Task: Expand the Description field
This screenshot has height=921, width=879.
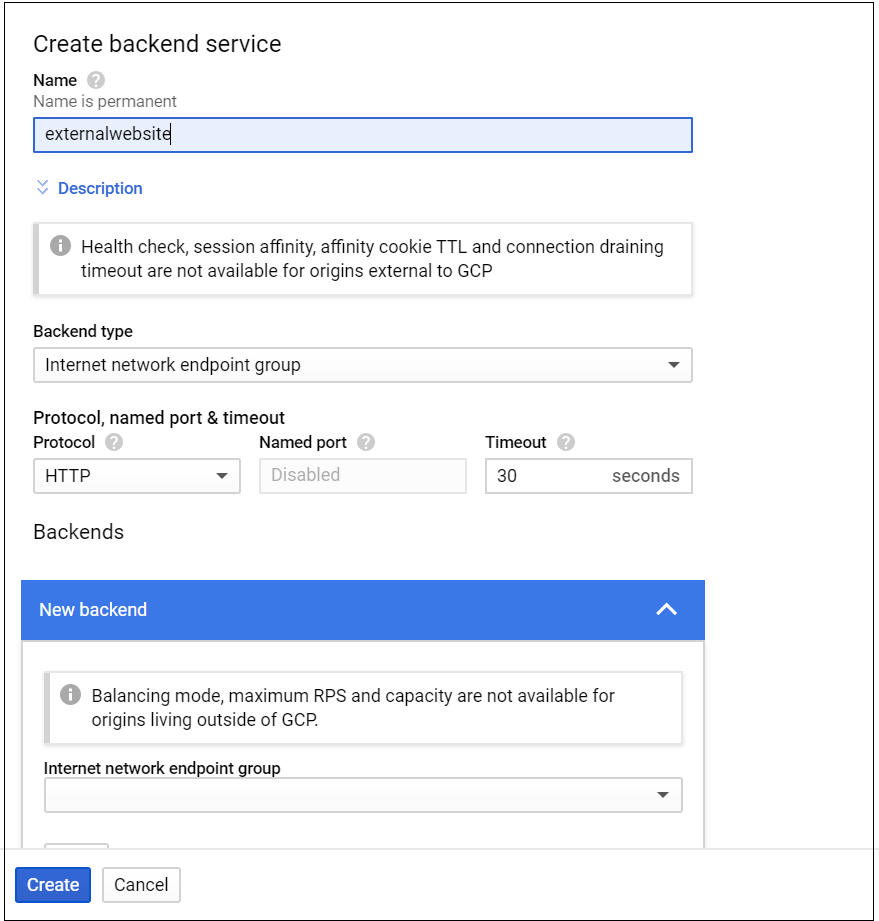Action: coord(88,187)
